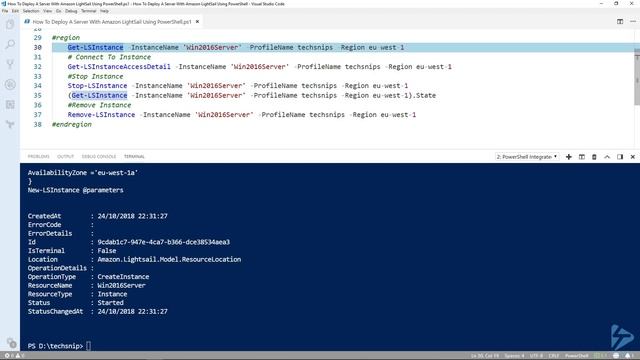Open the bottom icon above the gear
The width and height of the screenshot is (640, 360).
pos(10,124)
